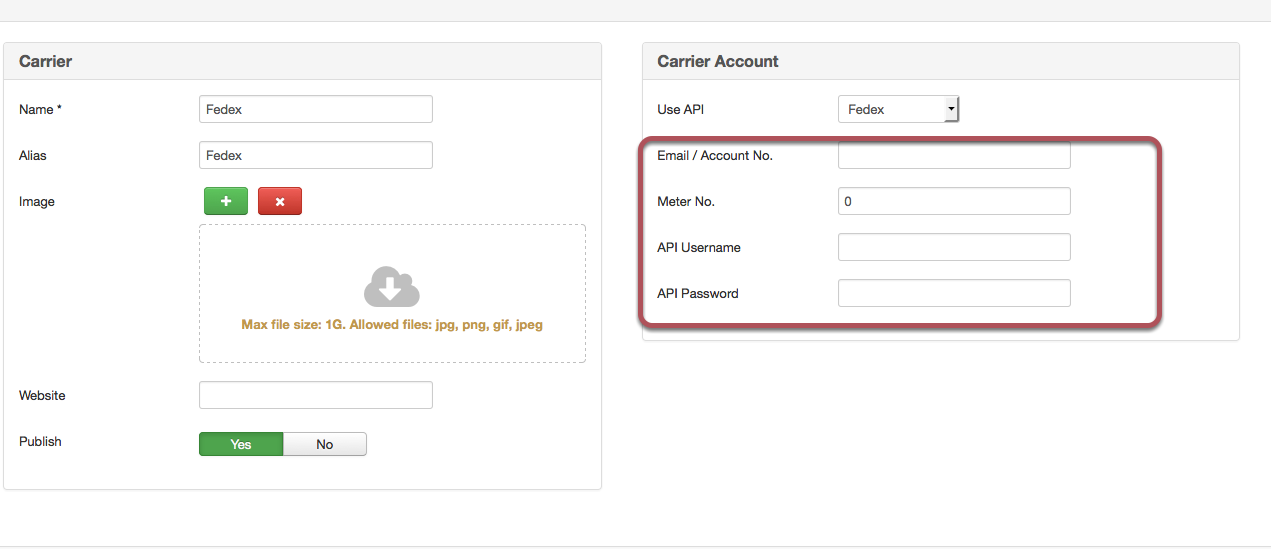Set Publish to Yes
The height and width of the screenshot is (559, 1271).
pos(241,444)
